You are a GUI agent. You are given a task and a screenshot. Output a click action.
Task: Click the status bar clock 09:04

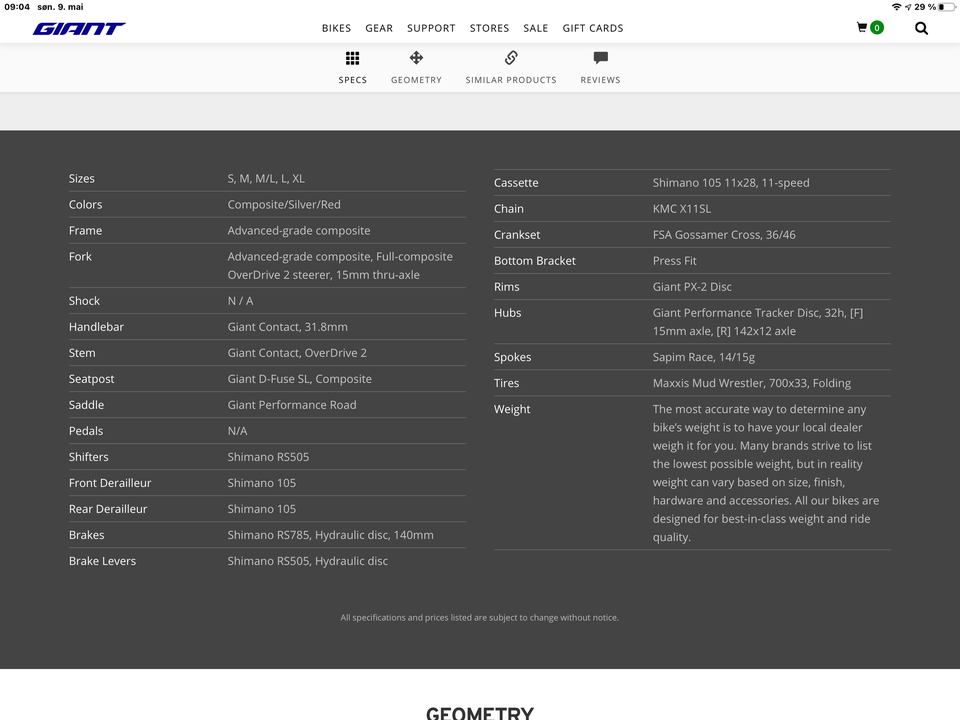[x=17, y=7]
